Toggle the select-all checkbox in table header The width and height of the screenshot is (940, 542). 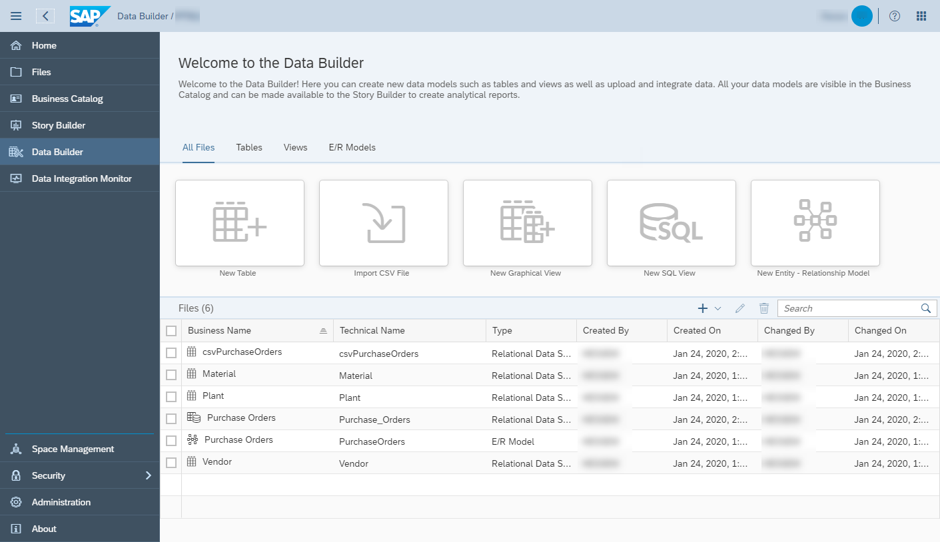click(171, 331)
